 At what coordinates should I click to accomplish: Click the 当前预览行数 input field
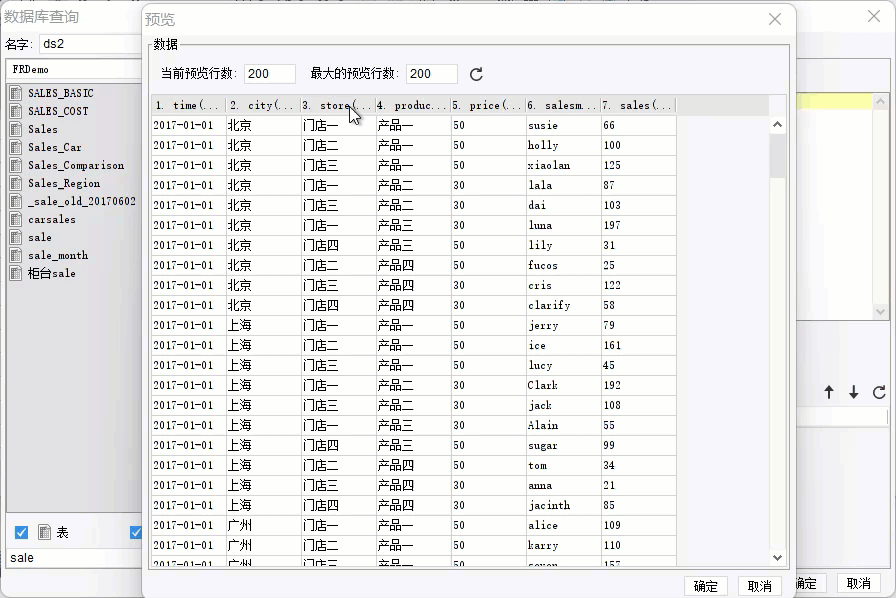(x=270, y=74)
